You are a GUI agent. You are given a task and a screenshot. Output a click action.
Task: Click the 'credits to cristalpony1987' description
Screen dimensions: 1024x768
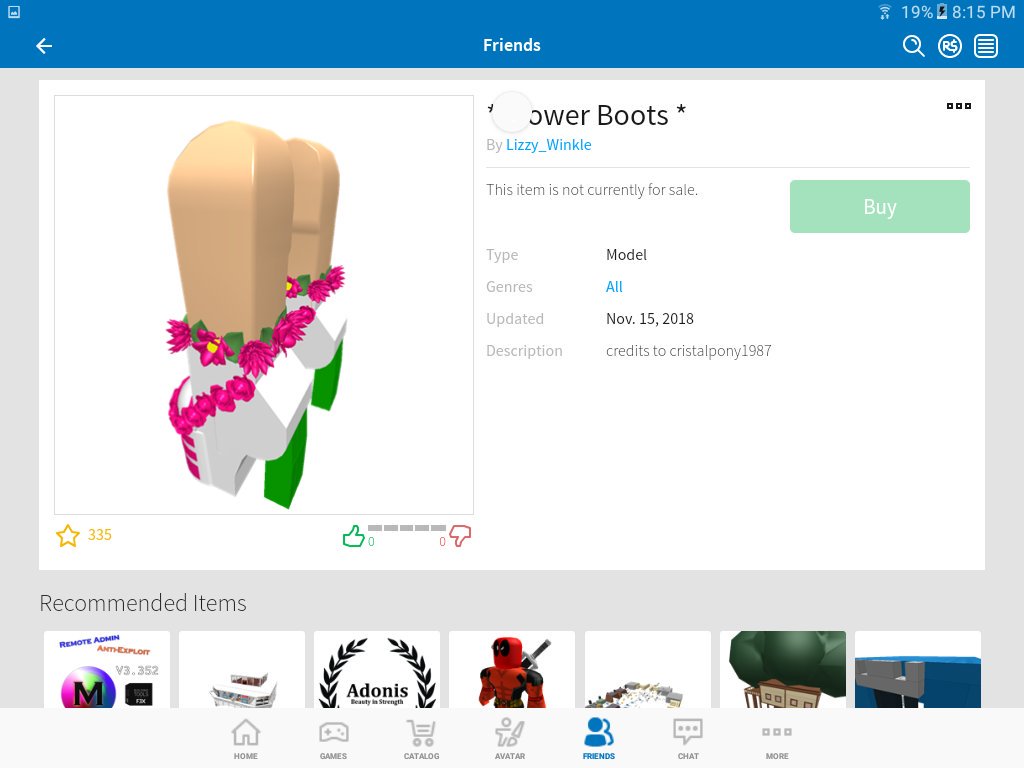(688, 351)
